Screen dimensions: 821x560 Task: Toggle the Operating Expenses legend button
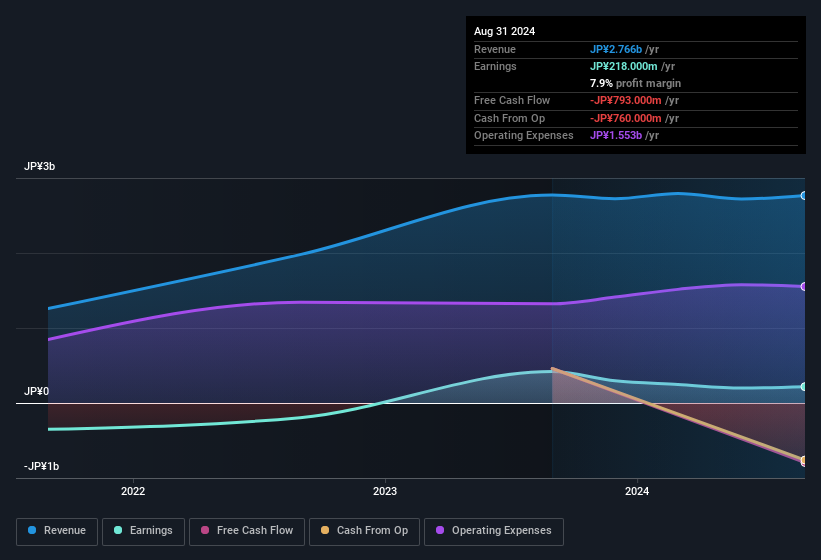click(494, 531)
